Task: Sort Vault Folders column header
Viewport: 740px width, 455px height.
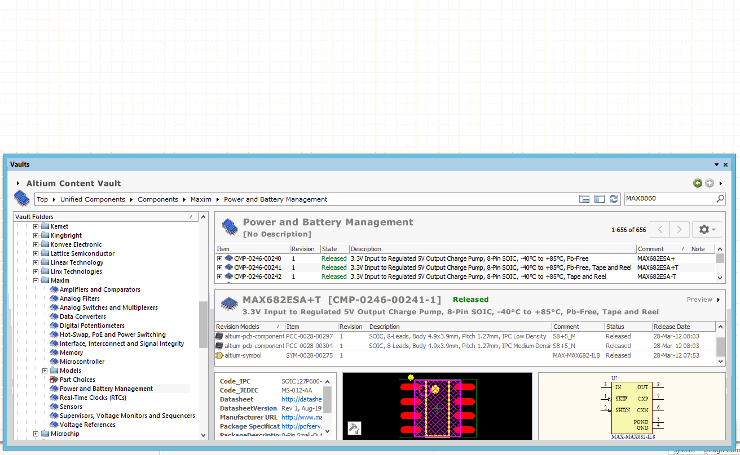Action: 106,217
